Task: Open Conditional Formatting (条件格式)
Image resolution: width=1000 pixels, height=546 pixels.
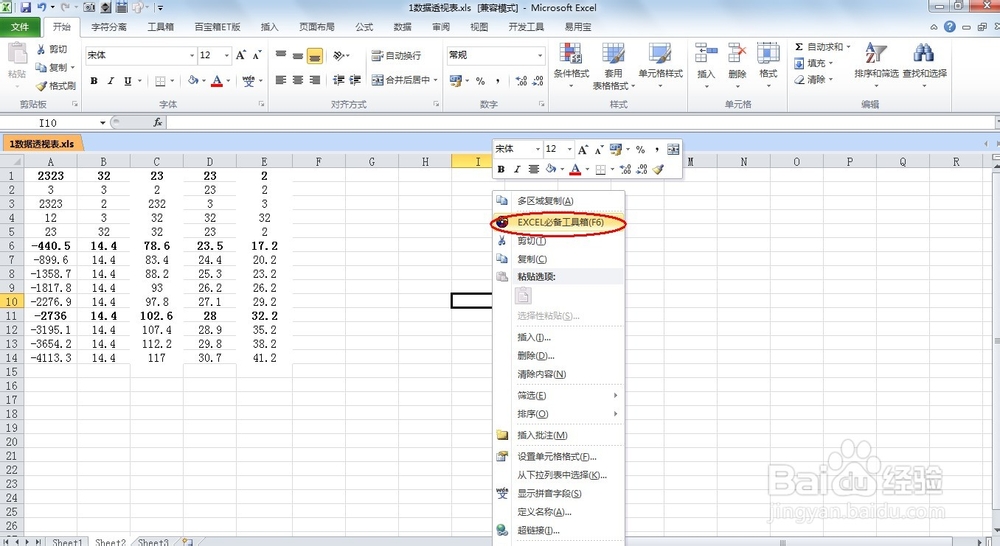Action: click(571, 67)
